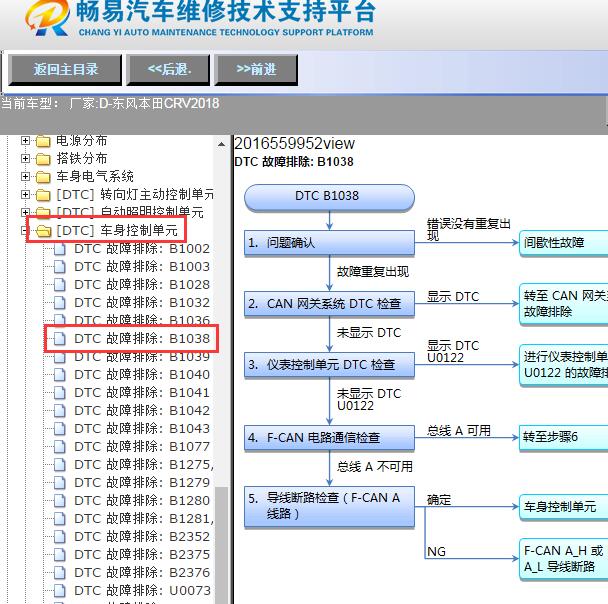Image resolution: width=608 pixels, height=604 pixels.
Task: Collapse the [DTC] 车身控制单元 node
Action: click(x=25, y=231)
